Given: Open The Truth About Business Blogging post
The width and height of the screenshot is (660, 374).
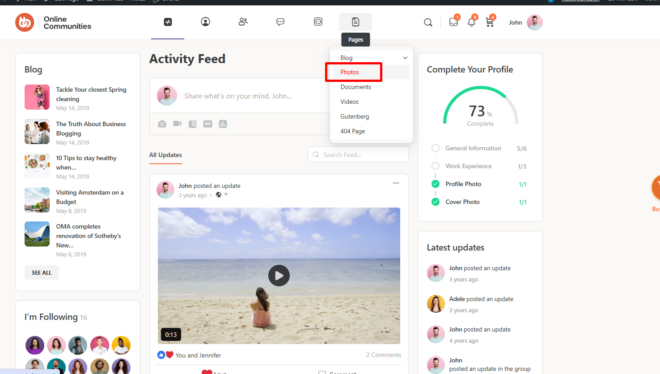Looking at the screenshot, I should click(x=91, y=129).
